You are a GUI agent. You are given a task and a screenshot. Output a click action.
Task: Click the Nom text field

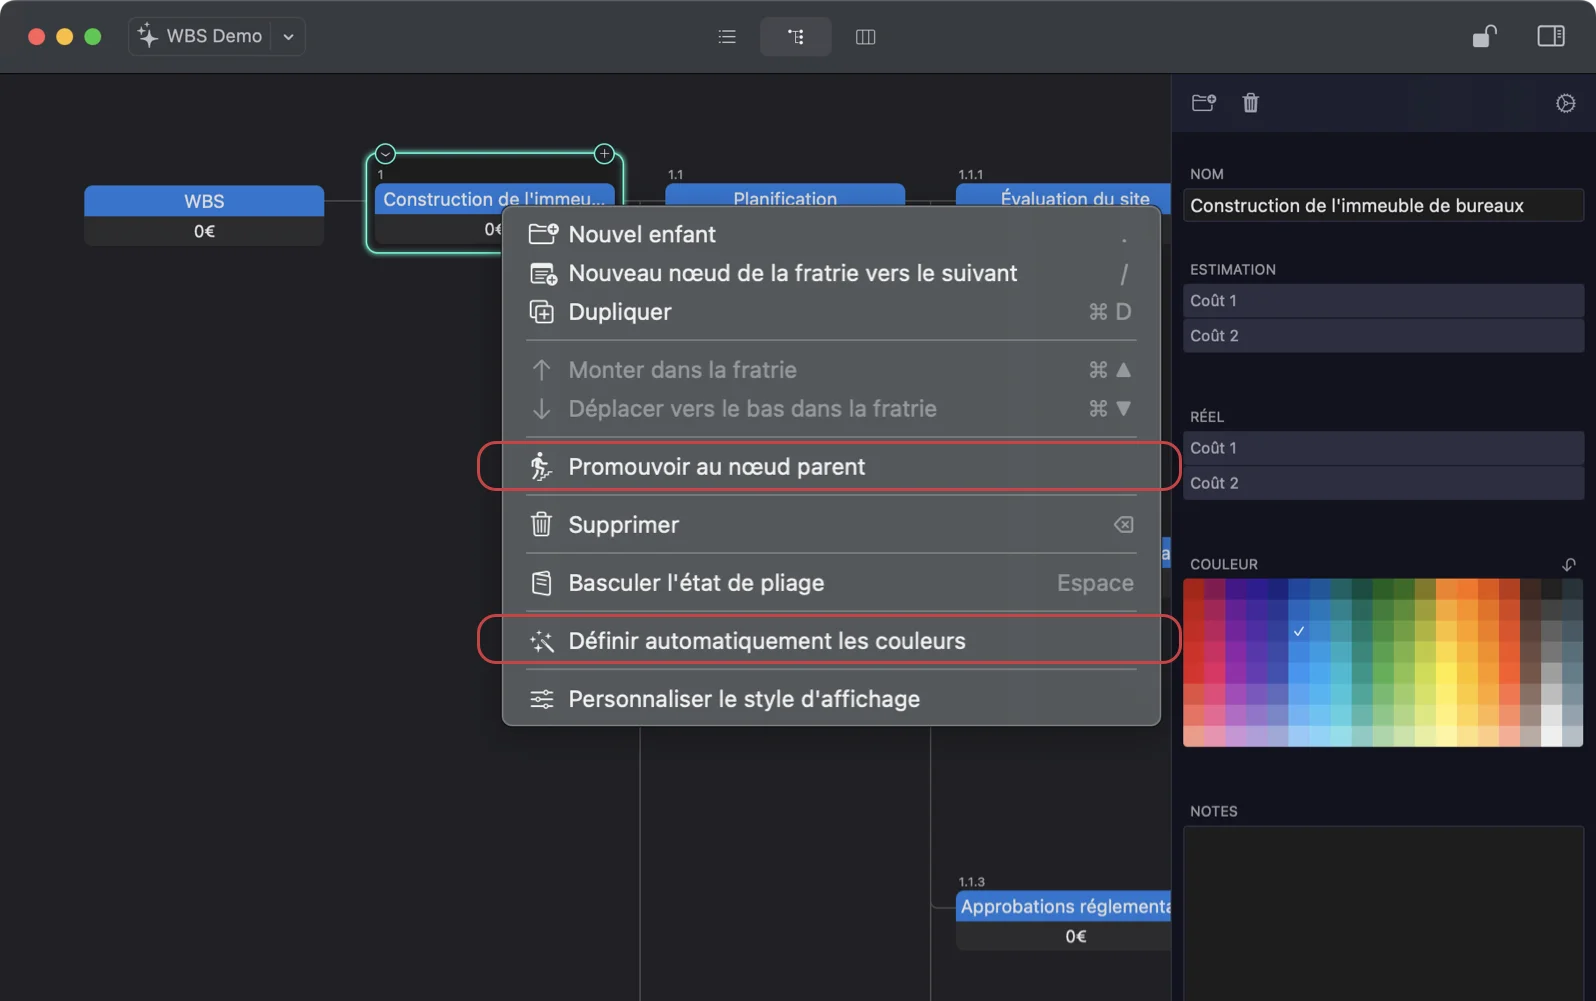[1382, 206]
